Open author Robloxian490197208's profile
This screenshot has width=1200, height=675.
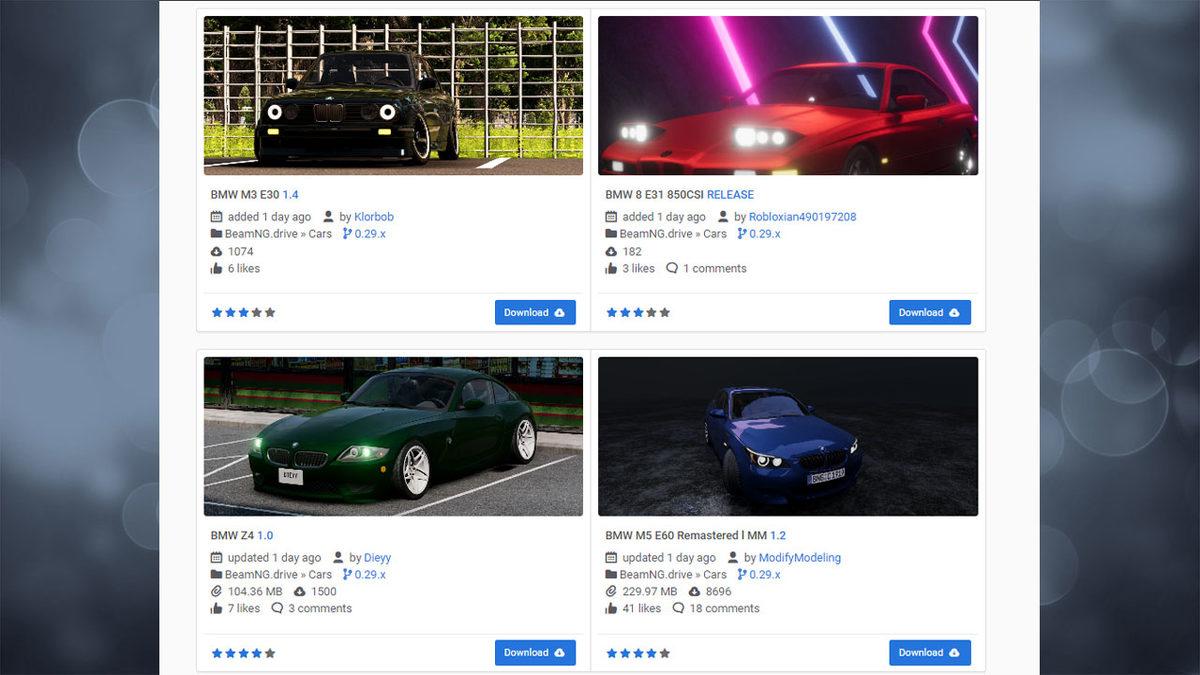click(x=803, y=217)
